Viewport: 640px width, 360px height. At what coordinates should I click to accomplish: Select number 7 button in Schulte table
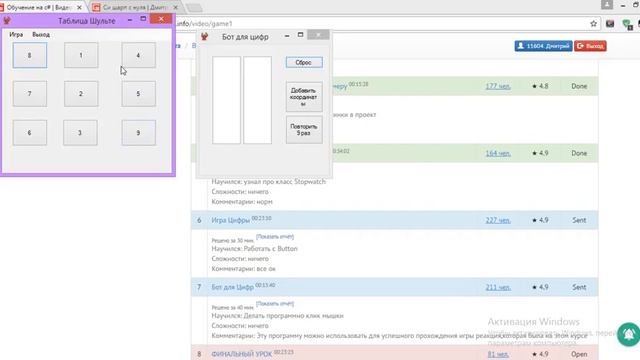coord(30,93)
